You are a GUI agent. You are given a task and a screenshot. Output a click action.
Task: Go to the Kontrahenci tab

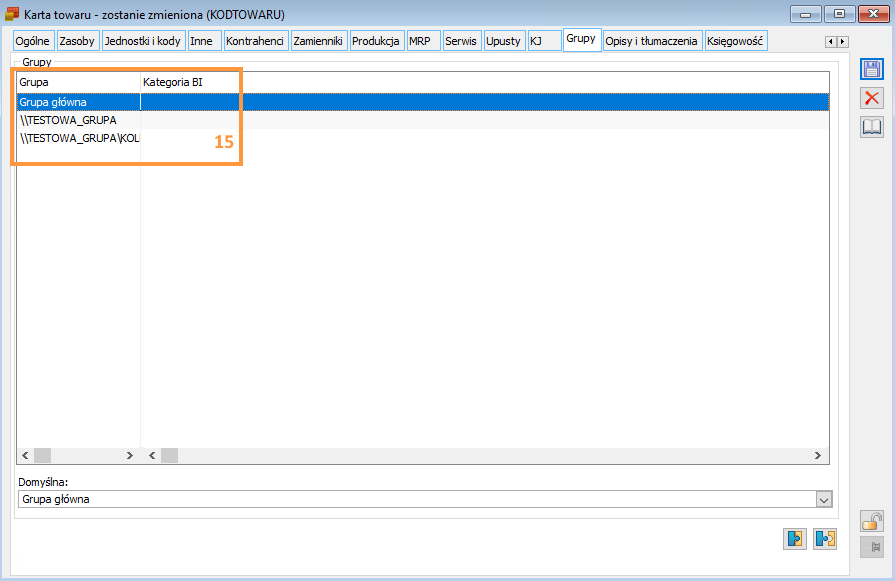point(256,41)
